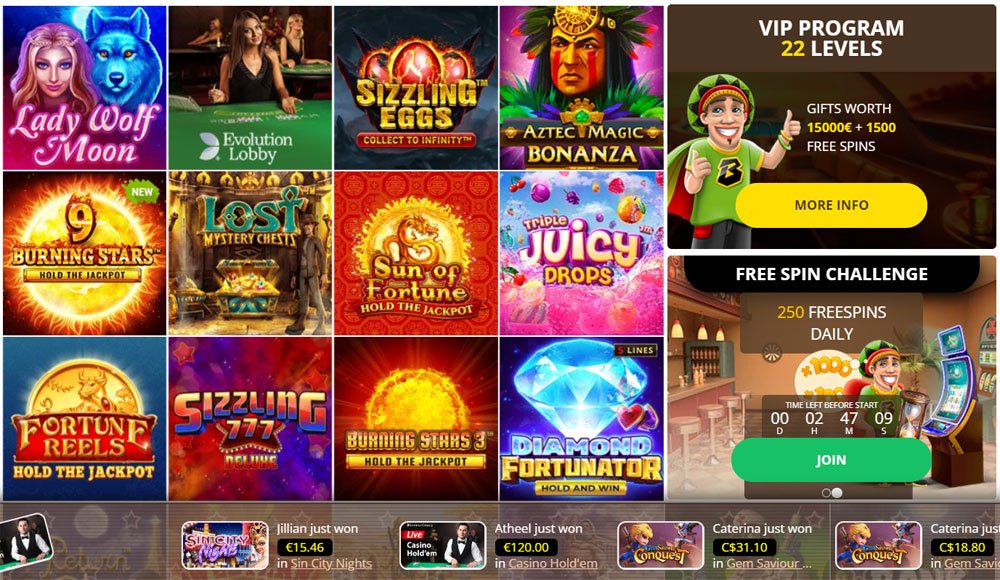Open the Diamond Fortunator Hold and Win tile
The width and height of the screenshot is (1000, 580).
pos(582,419)
